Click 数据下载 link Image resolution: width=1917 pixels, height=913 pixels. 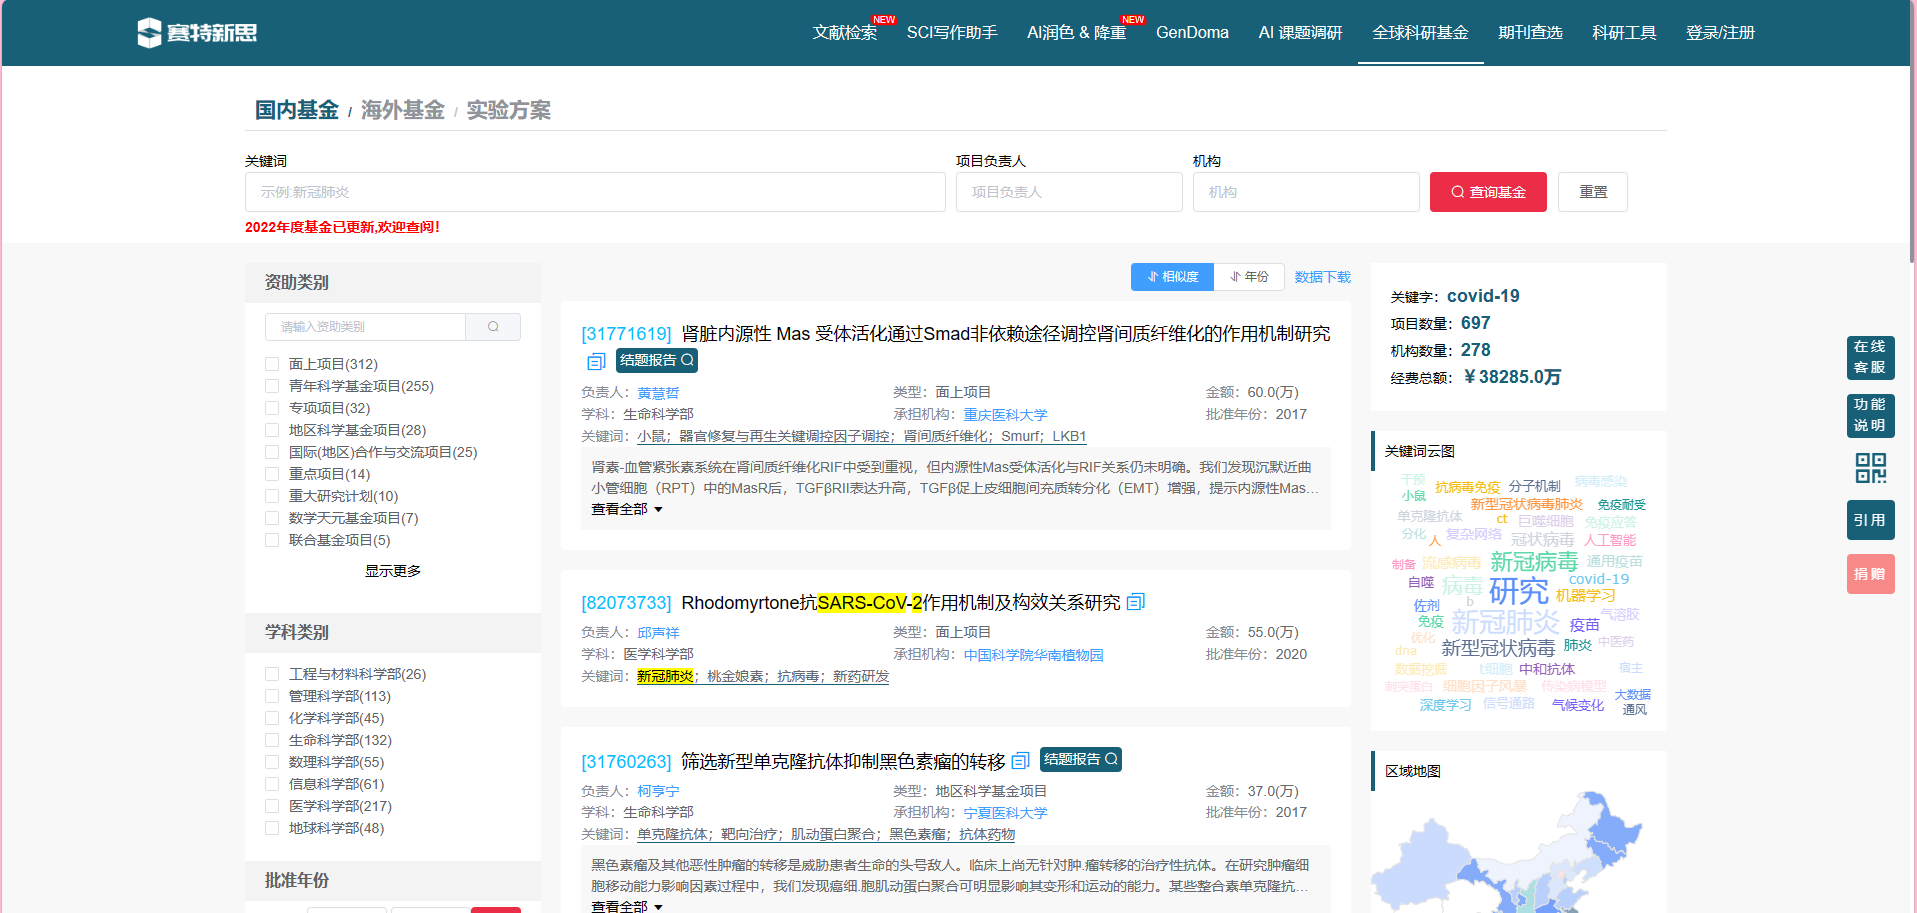pos(1322,277)
